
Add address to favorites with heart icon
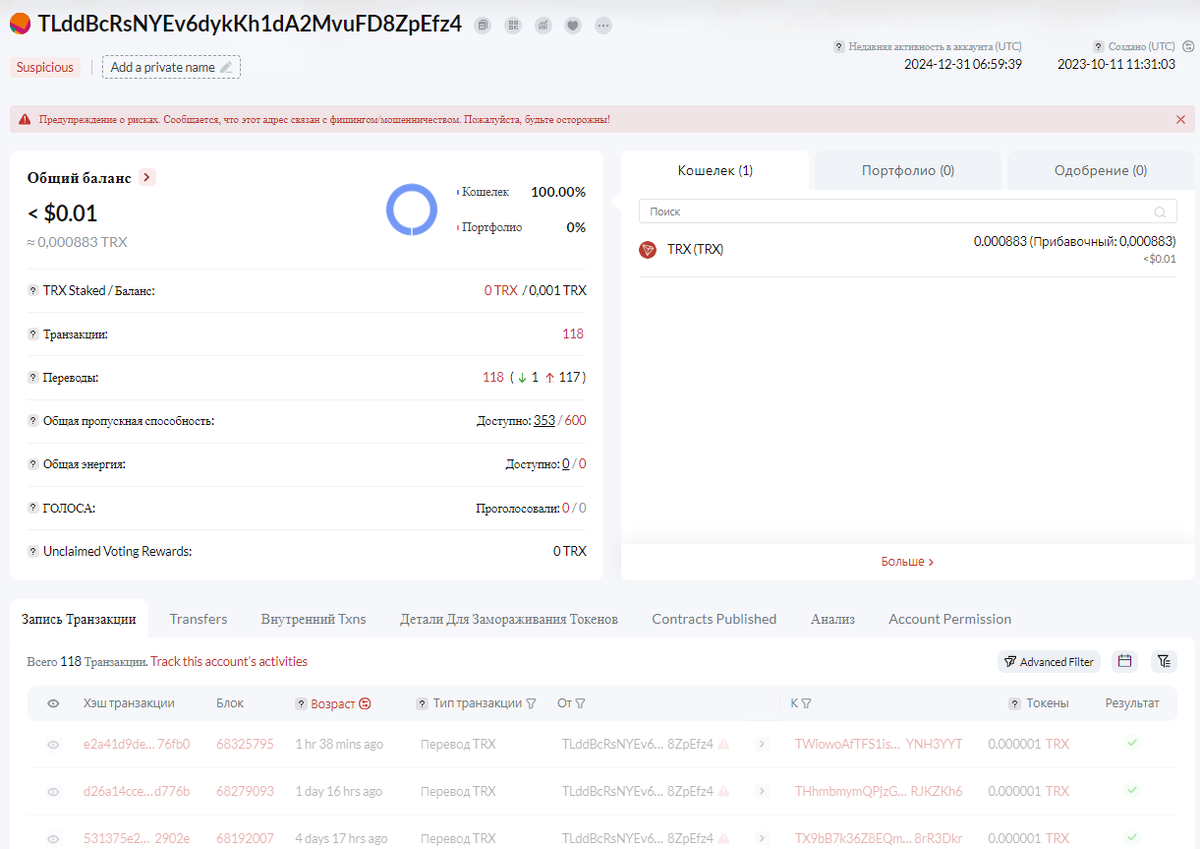[x=573, y=26]
